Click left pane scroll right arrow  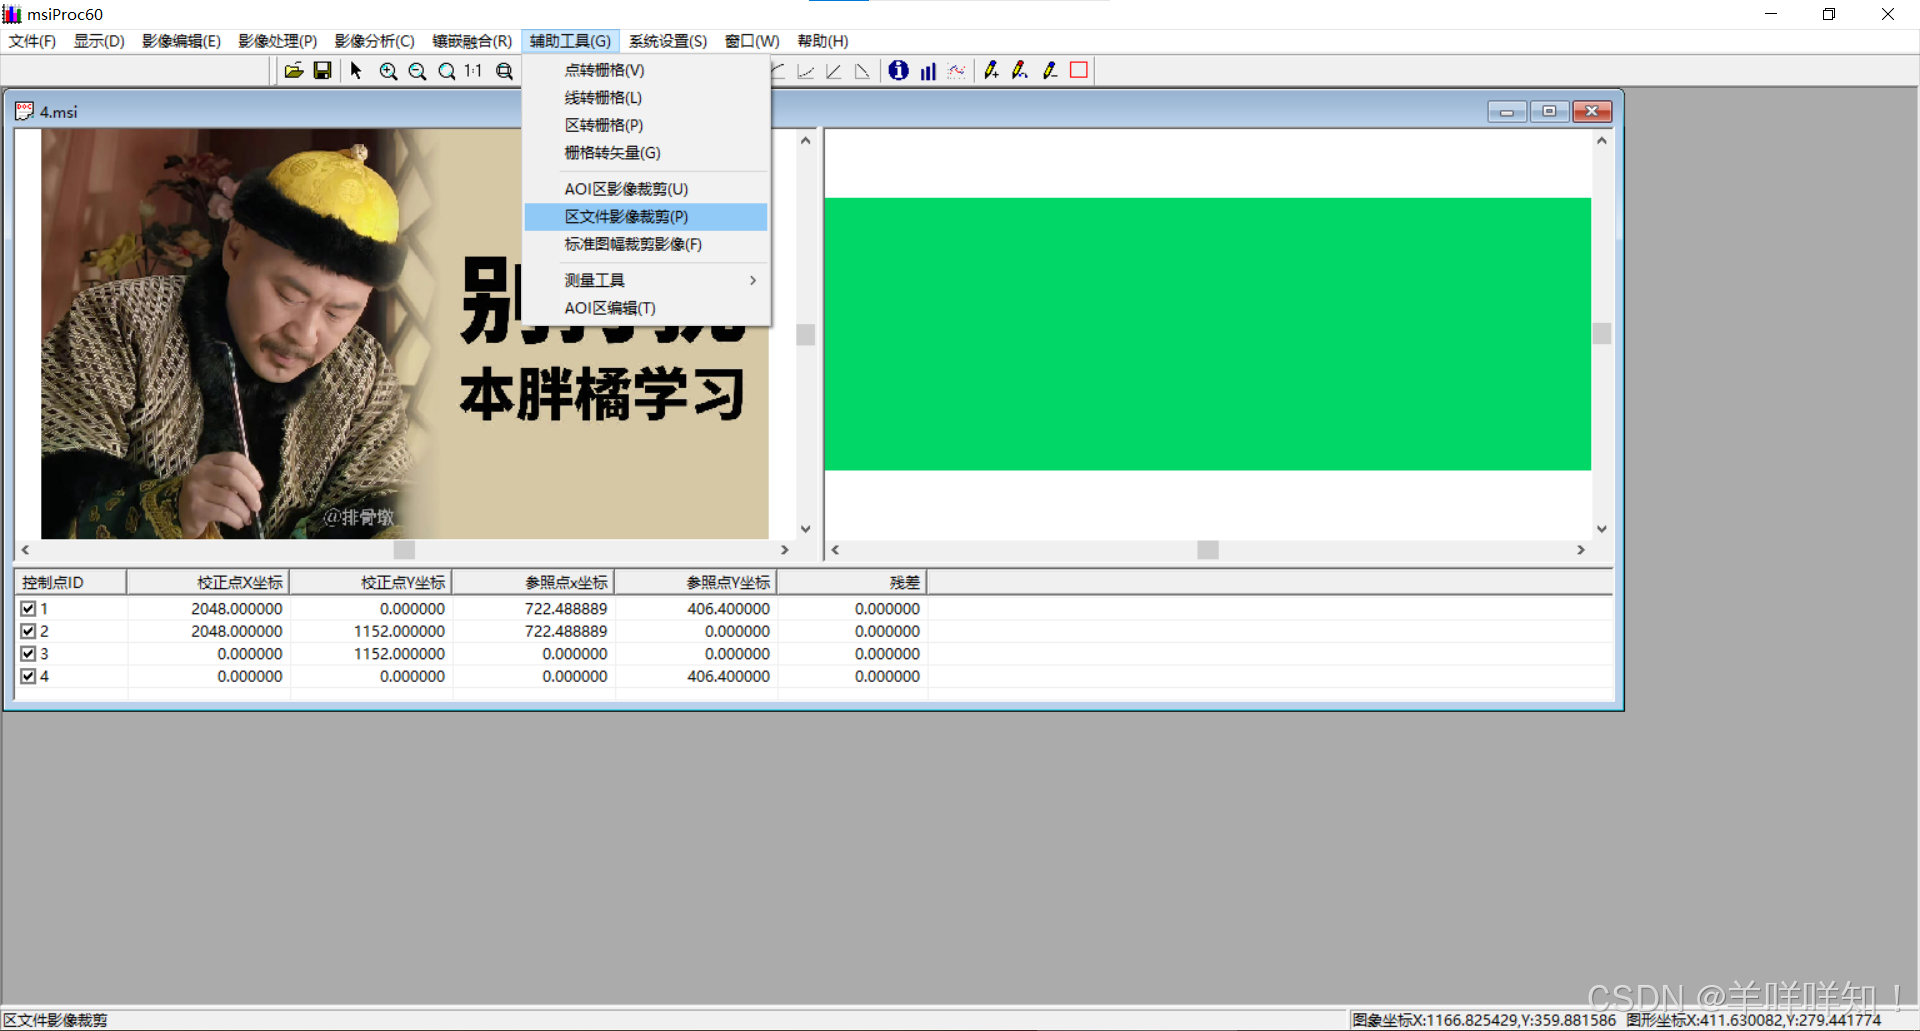(x=785, y=550)
